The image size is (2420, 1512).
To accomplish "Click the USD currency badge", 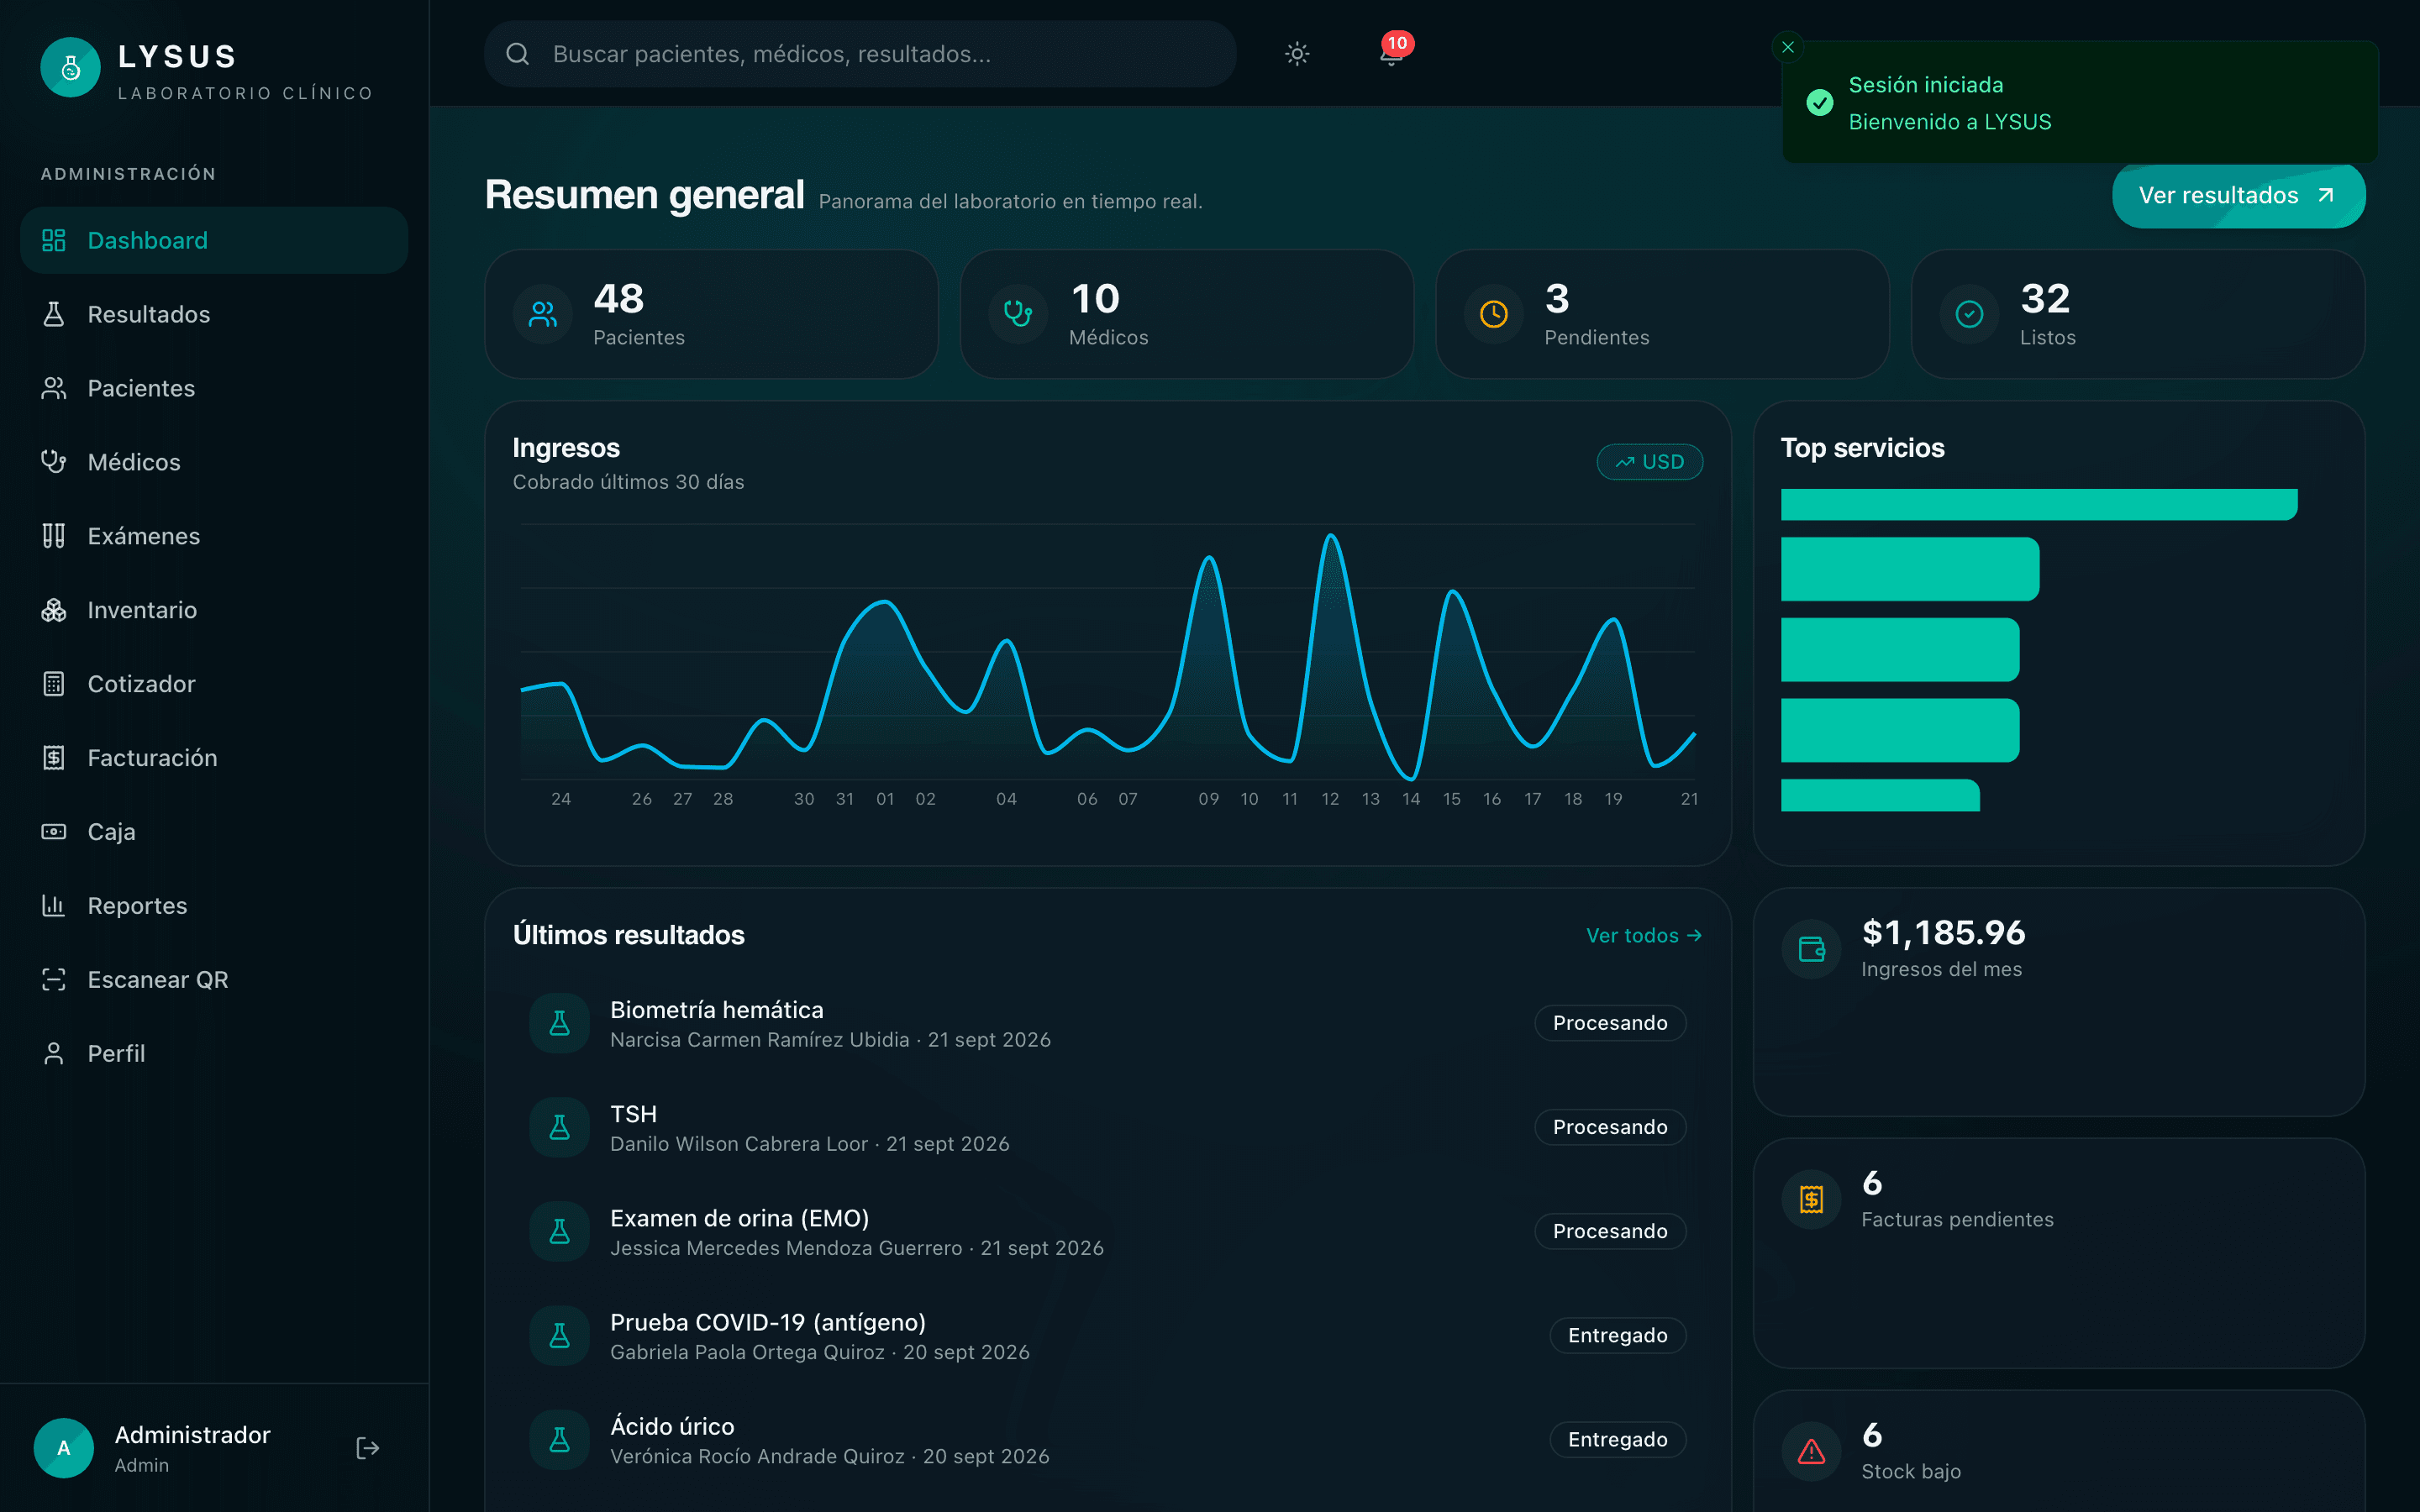I will point(1650,462).
